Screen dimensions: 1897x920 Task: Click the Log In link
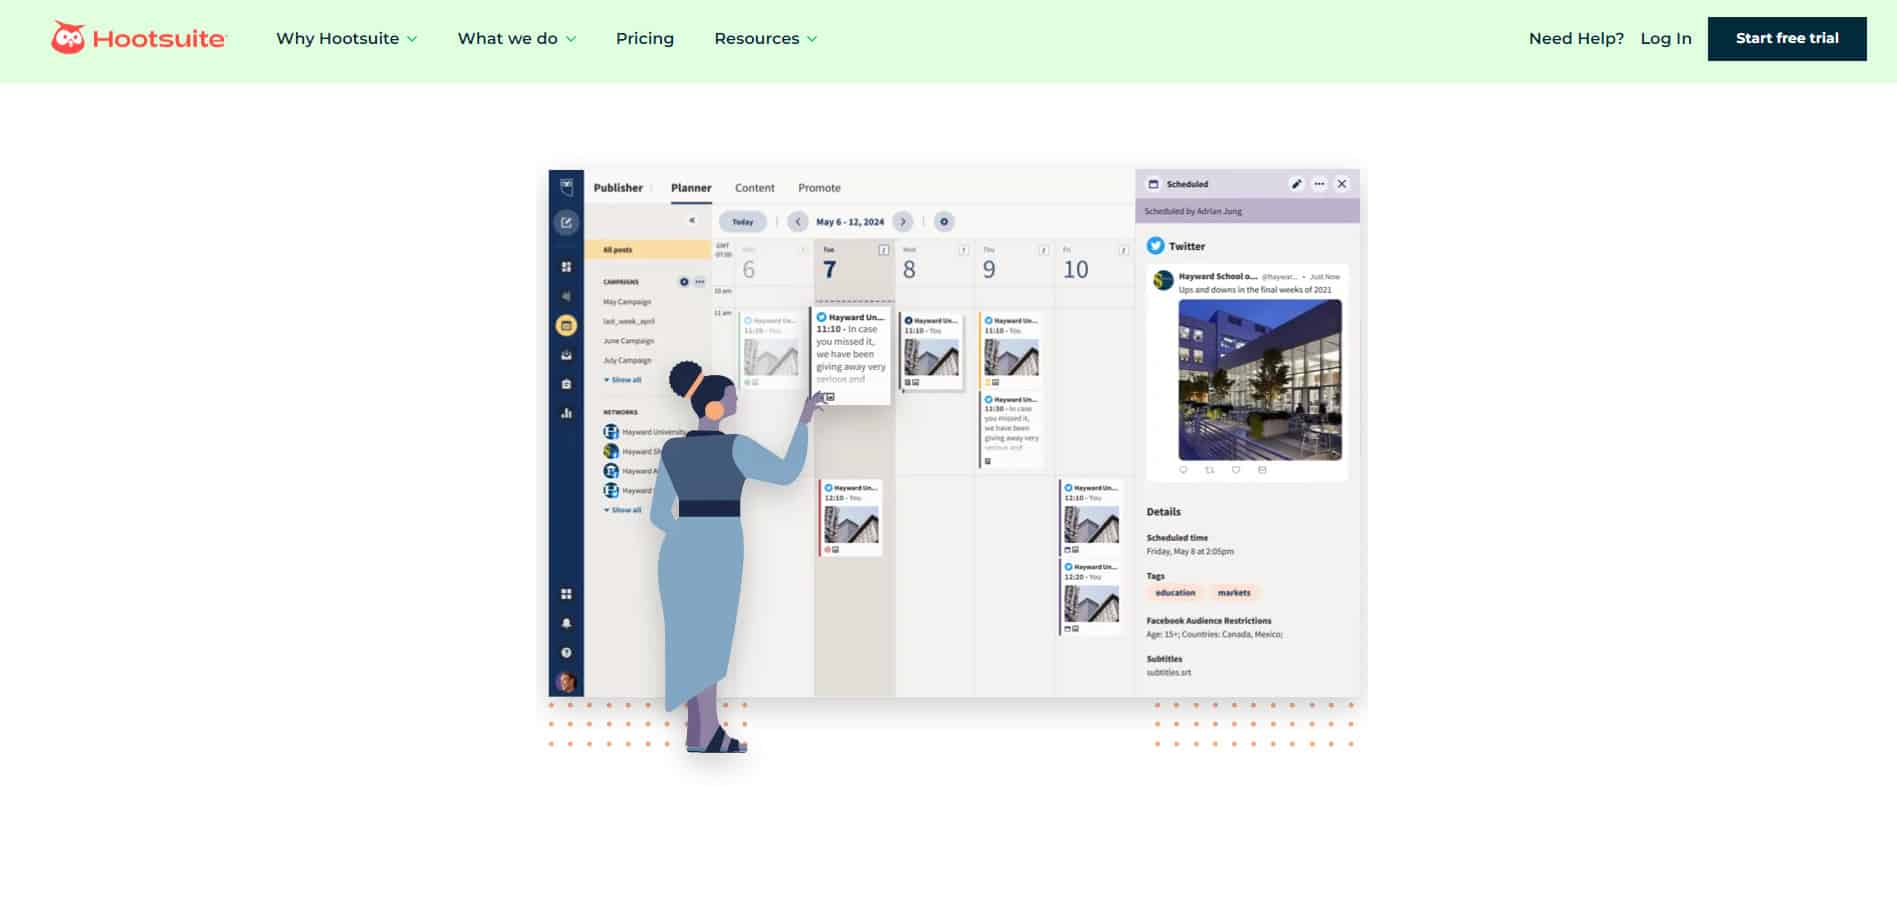[x=1665, y=38]
